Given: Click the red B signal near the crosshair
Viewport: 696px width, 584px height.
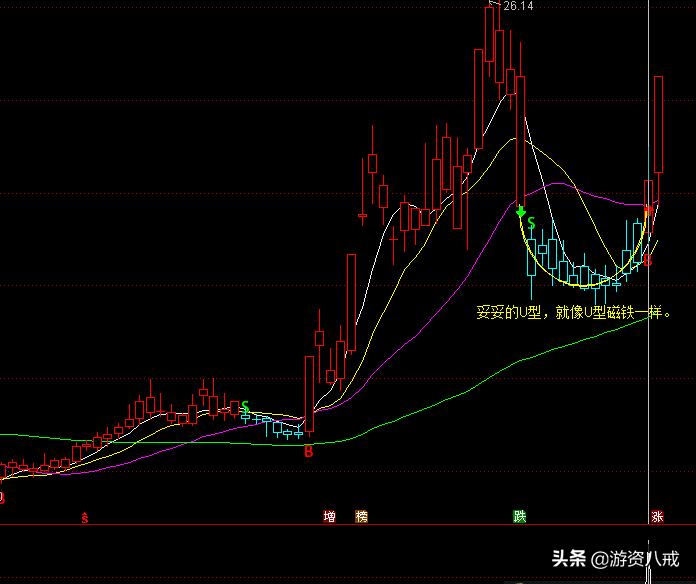Looking at the screenshot, I should click(648, 260).
